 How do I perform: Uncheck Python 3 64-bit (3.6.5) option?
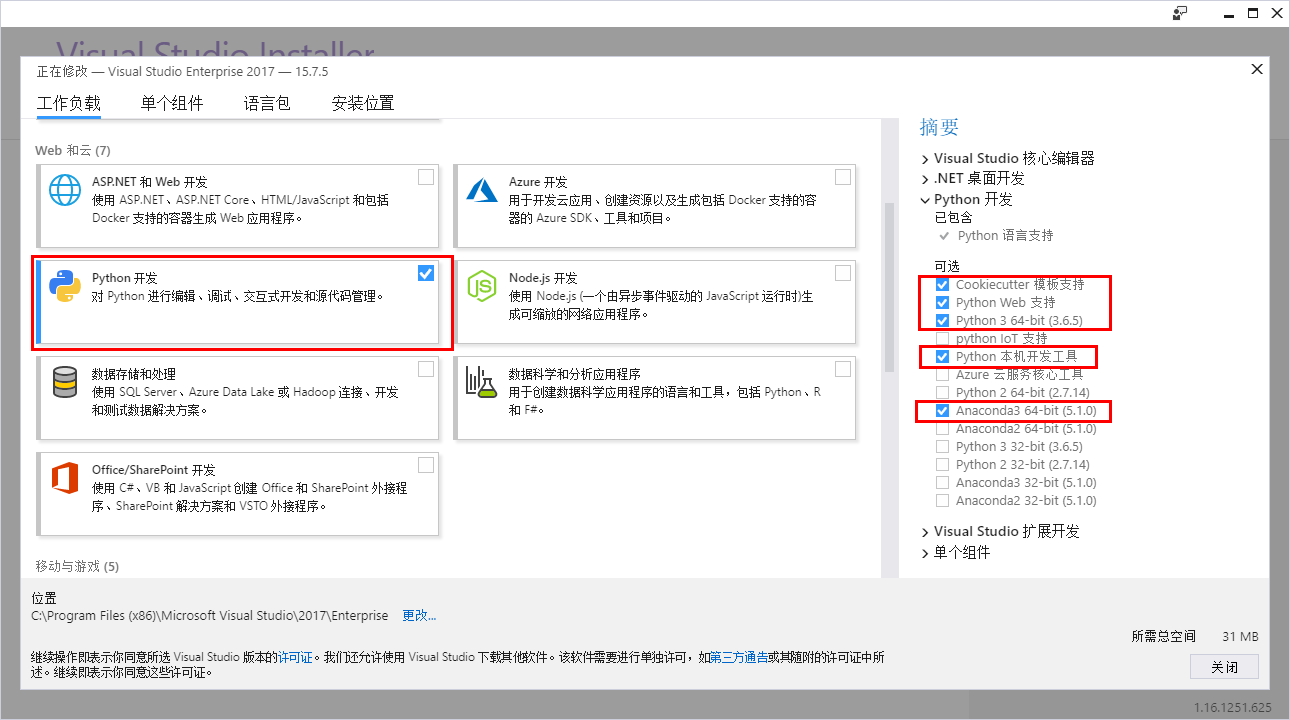click(x=942, y=321)
